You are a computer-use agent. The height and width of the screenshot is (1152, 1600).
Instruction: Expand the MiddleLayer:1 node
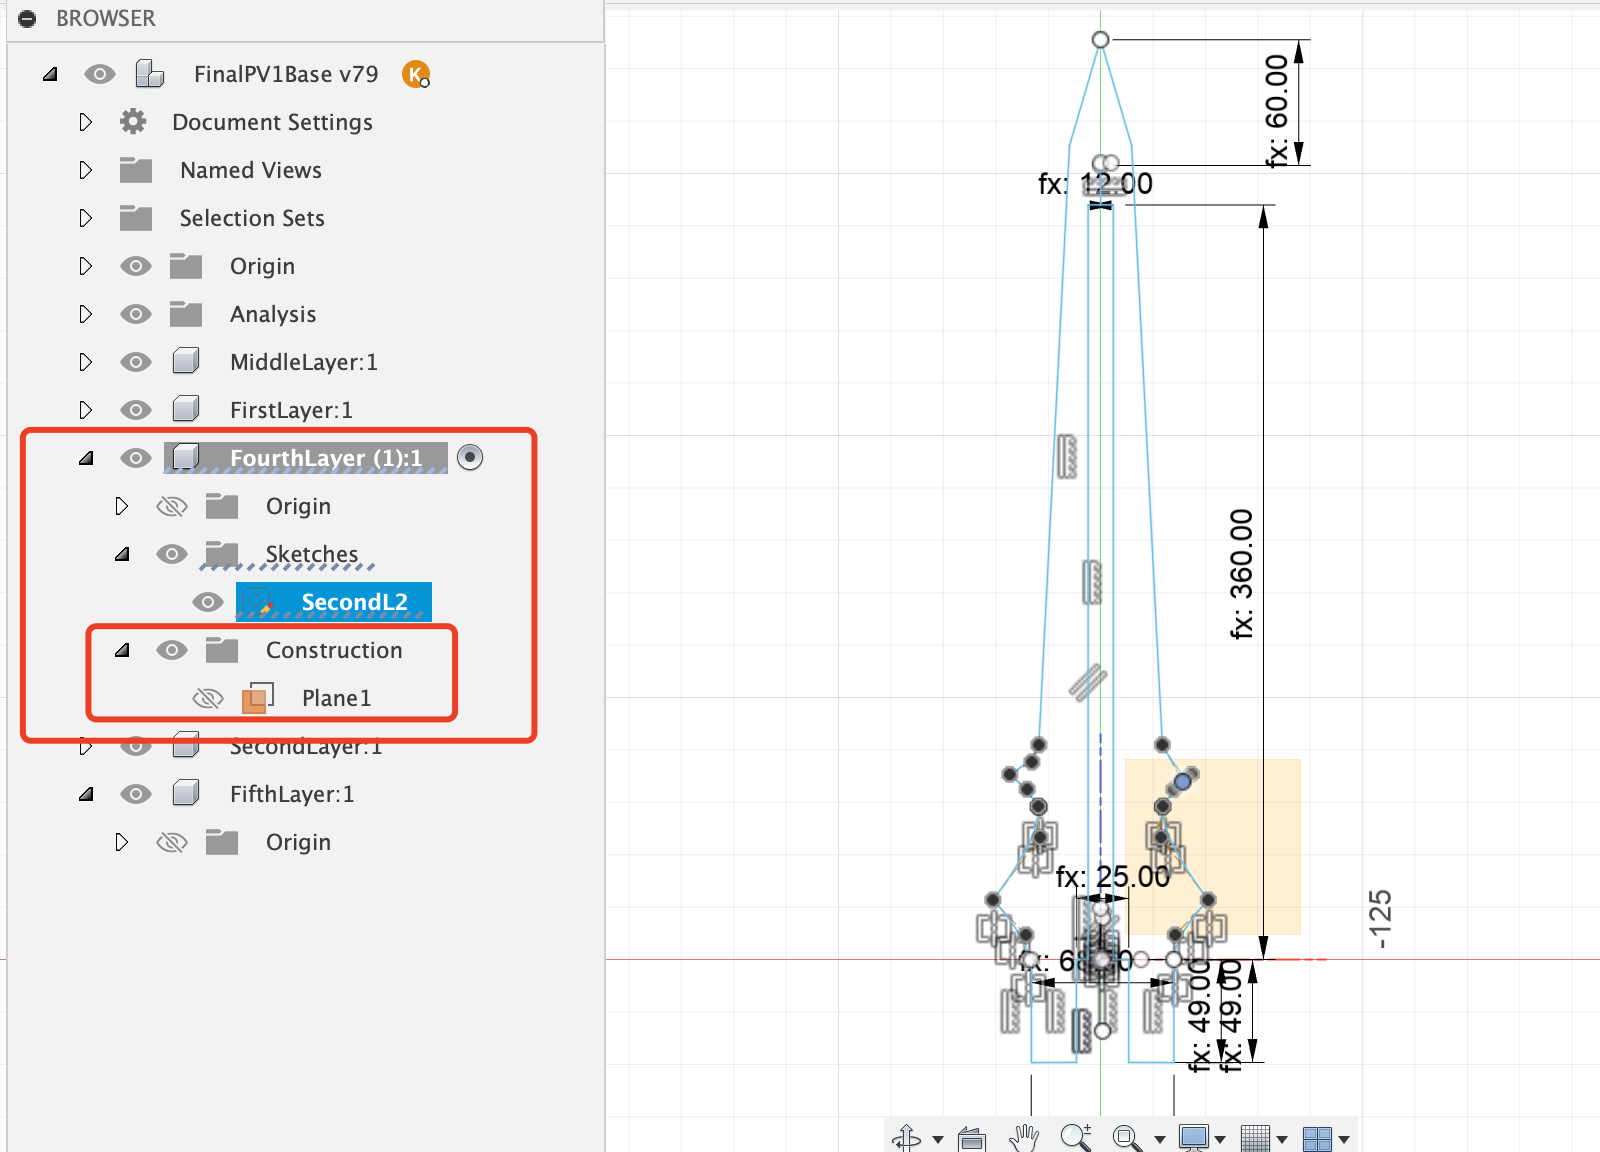pos(86,362)
